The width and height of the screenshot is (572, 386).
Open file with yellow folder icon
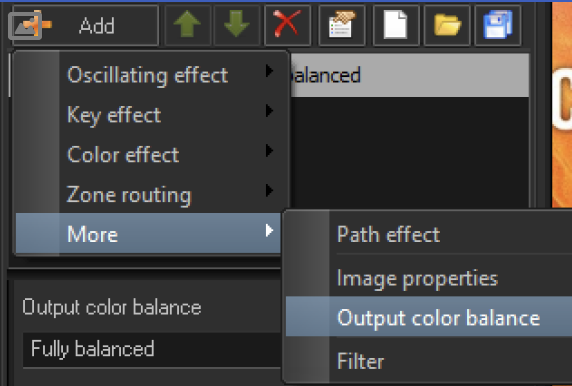(x=447, y=25)
